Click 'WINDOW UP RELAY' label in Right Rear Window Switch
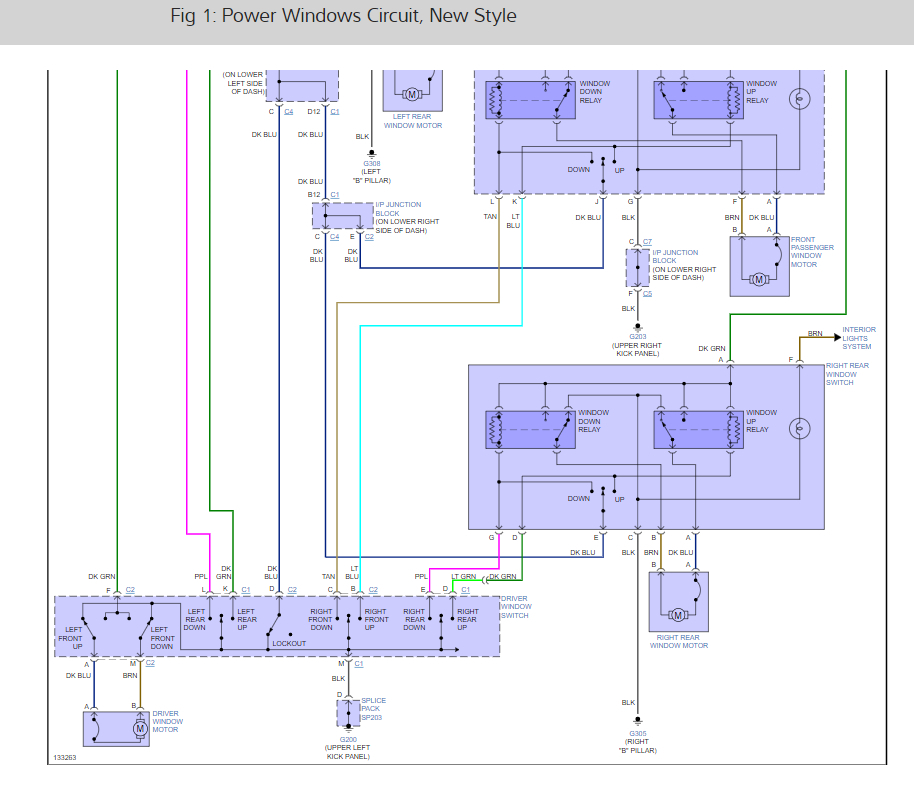The image size is (914, 788). 761,421
